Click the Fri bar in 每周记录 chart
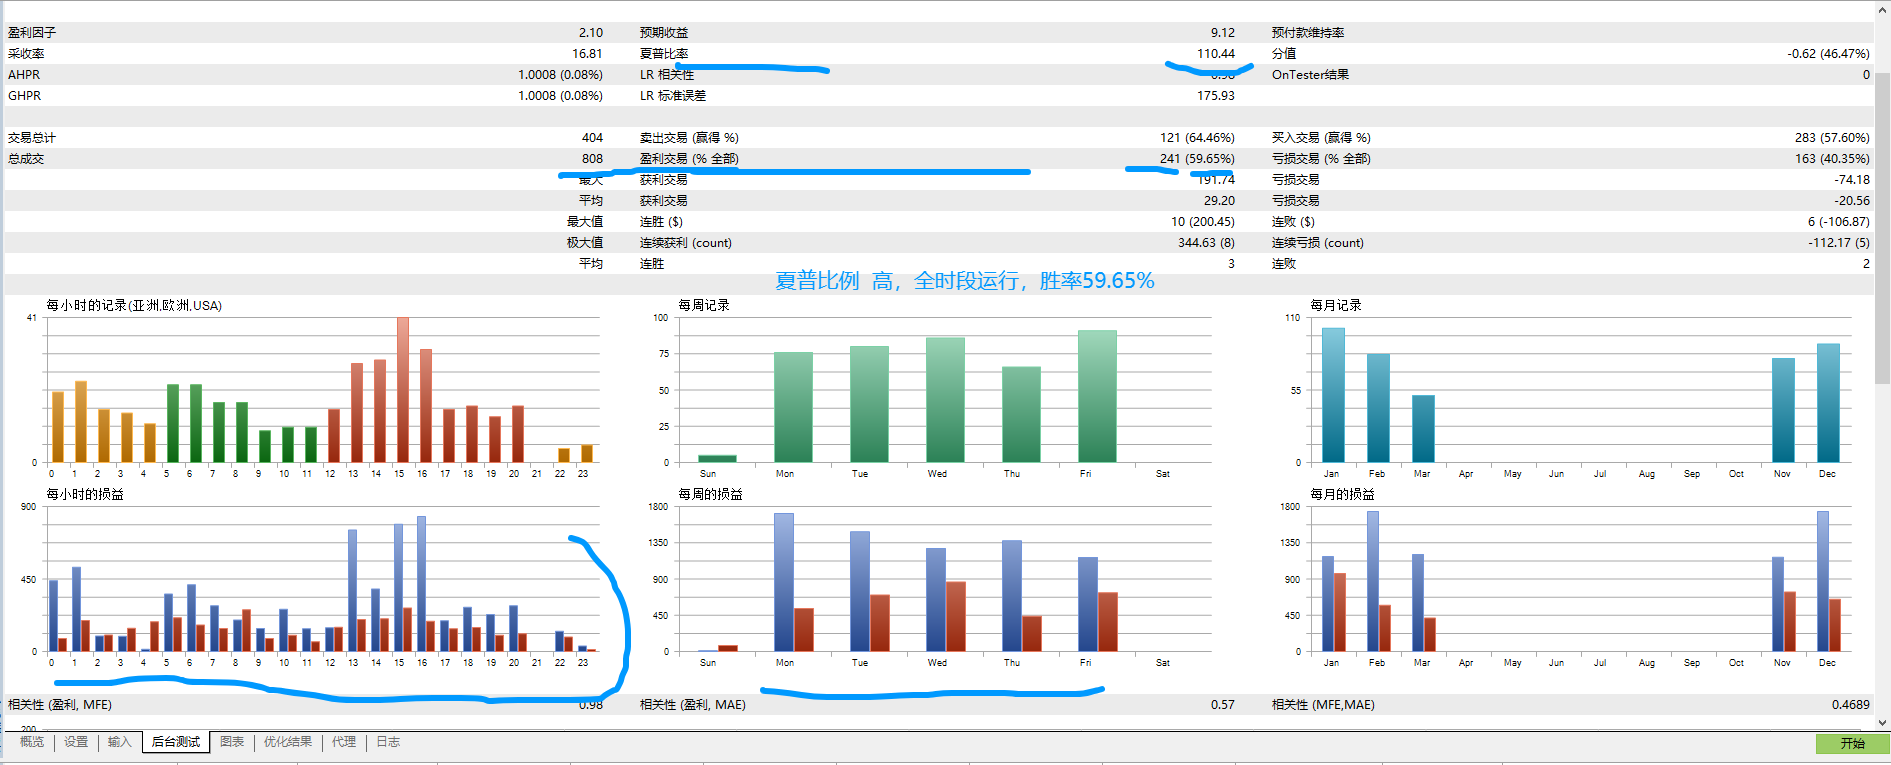1891x765 pixels. point(1097,396)
